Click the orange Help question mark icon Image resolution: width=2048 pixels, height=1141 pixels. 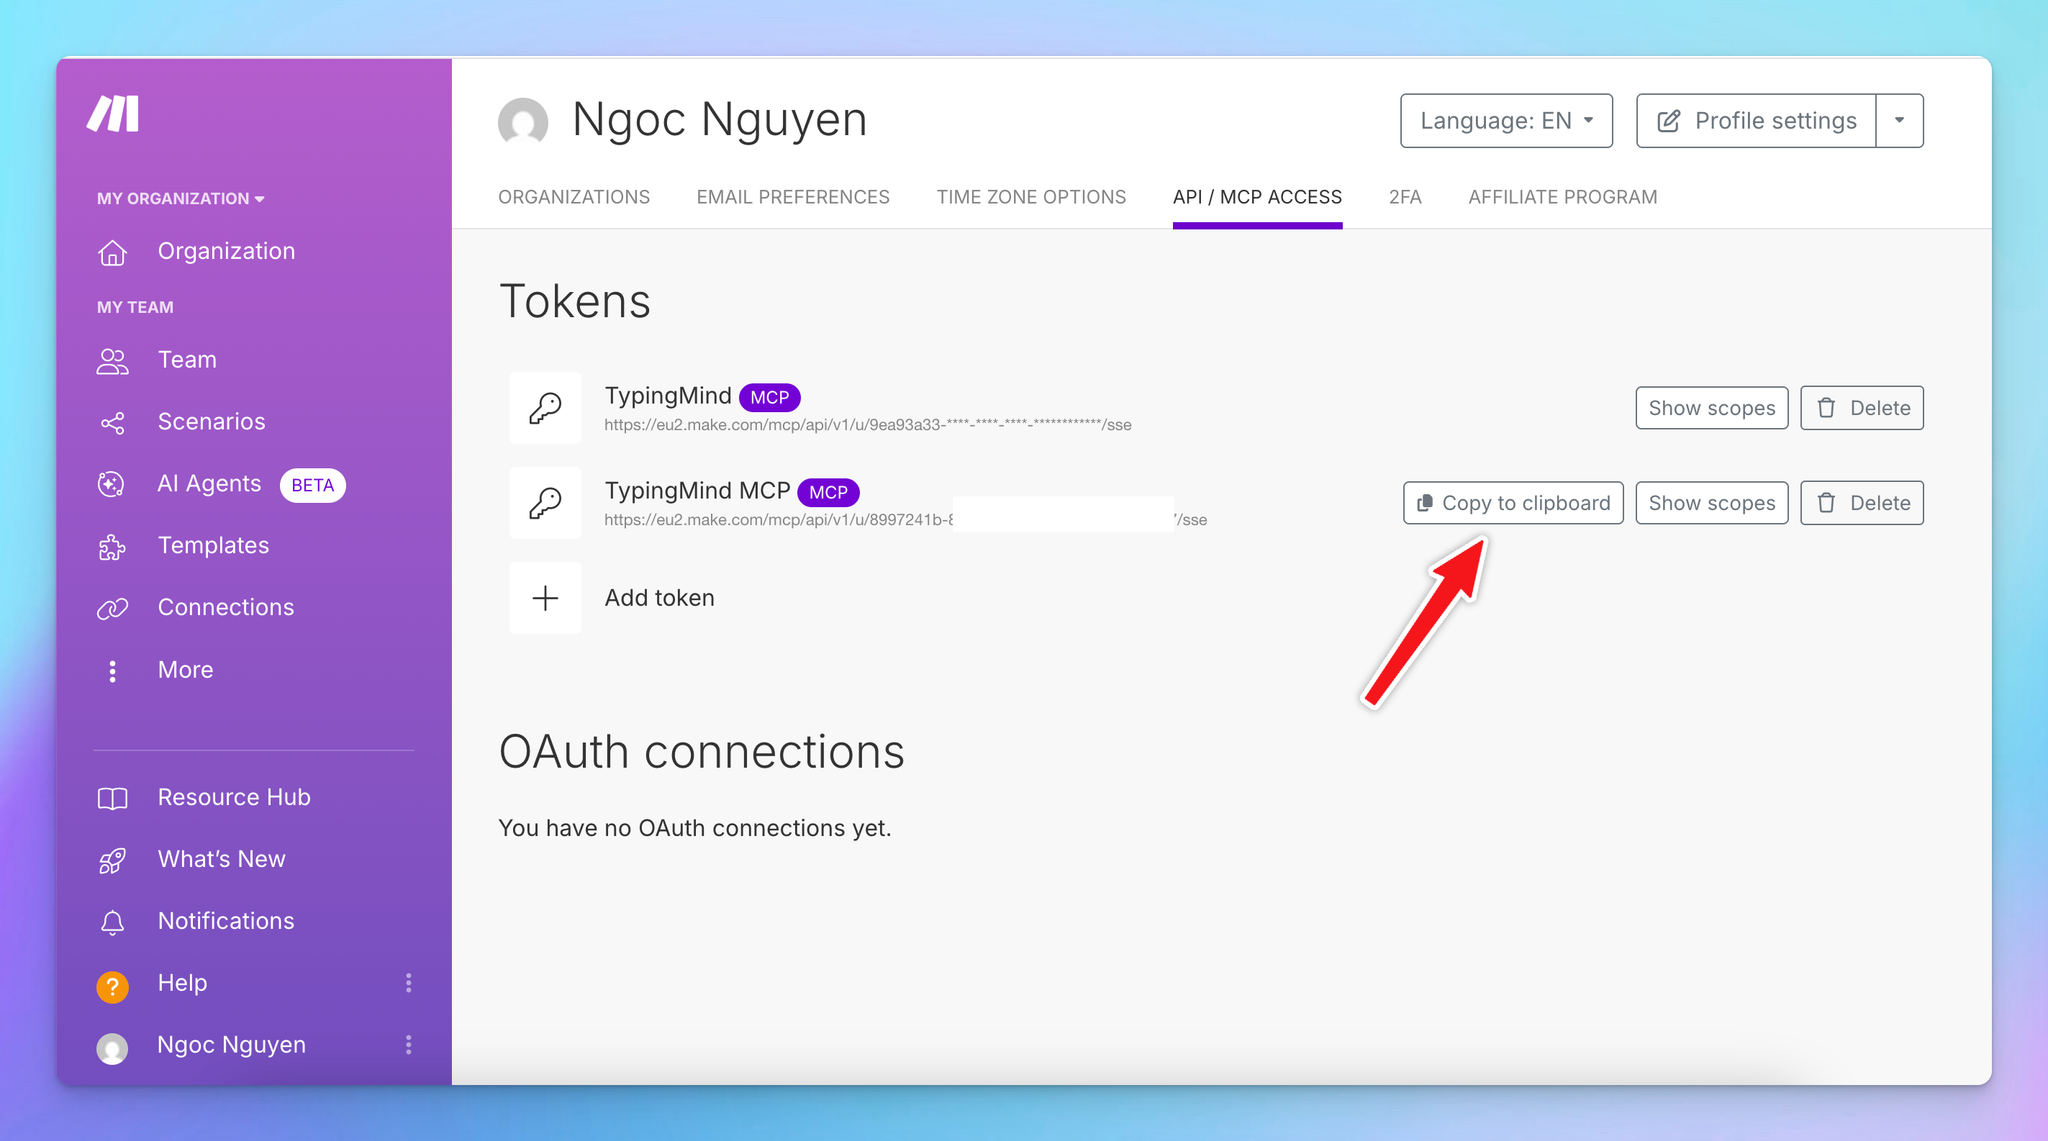point(112,986)
